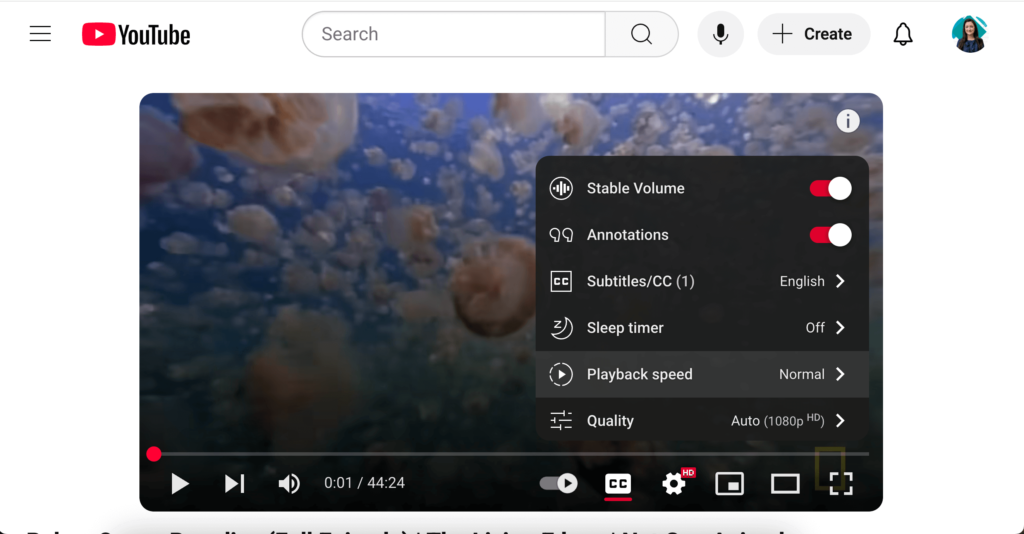This screenshot has height=534, width=1024.
Task: Go to the YouTube home logo
Action: point(136,35)
